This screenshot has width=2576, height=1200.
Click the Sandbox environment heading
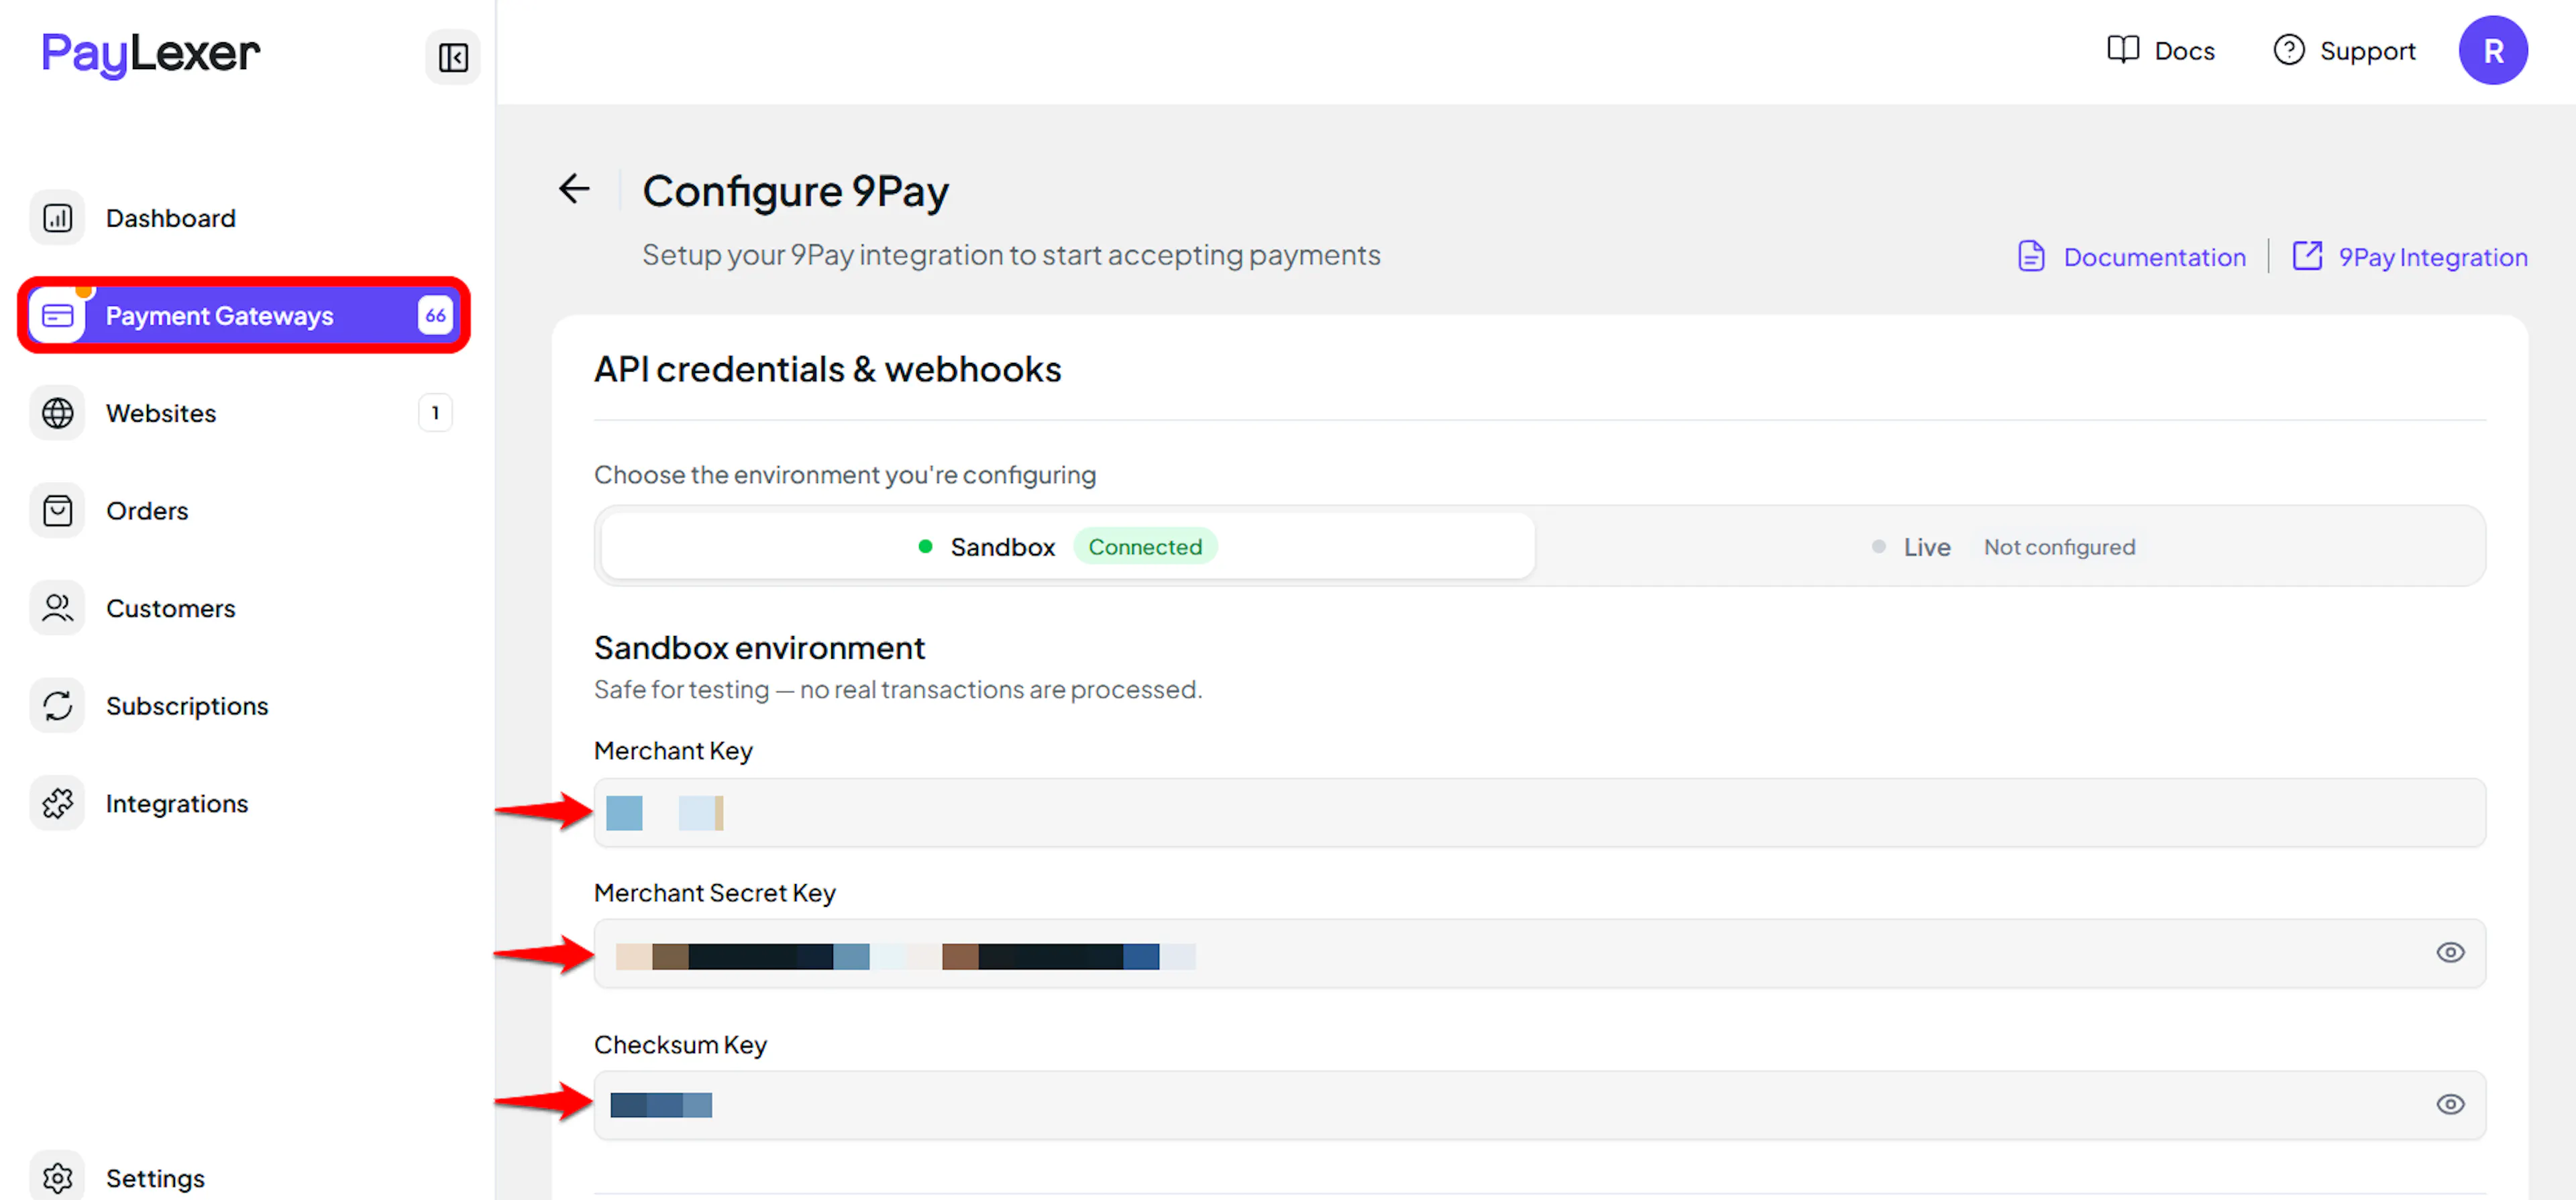(x=759, y=648)
